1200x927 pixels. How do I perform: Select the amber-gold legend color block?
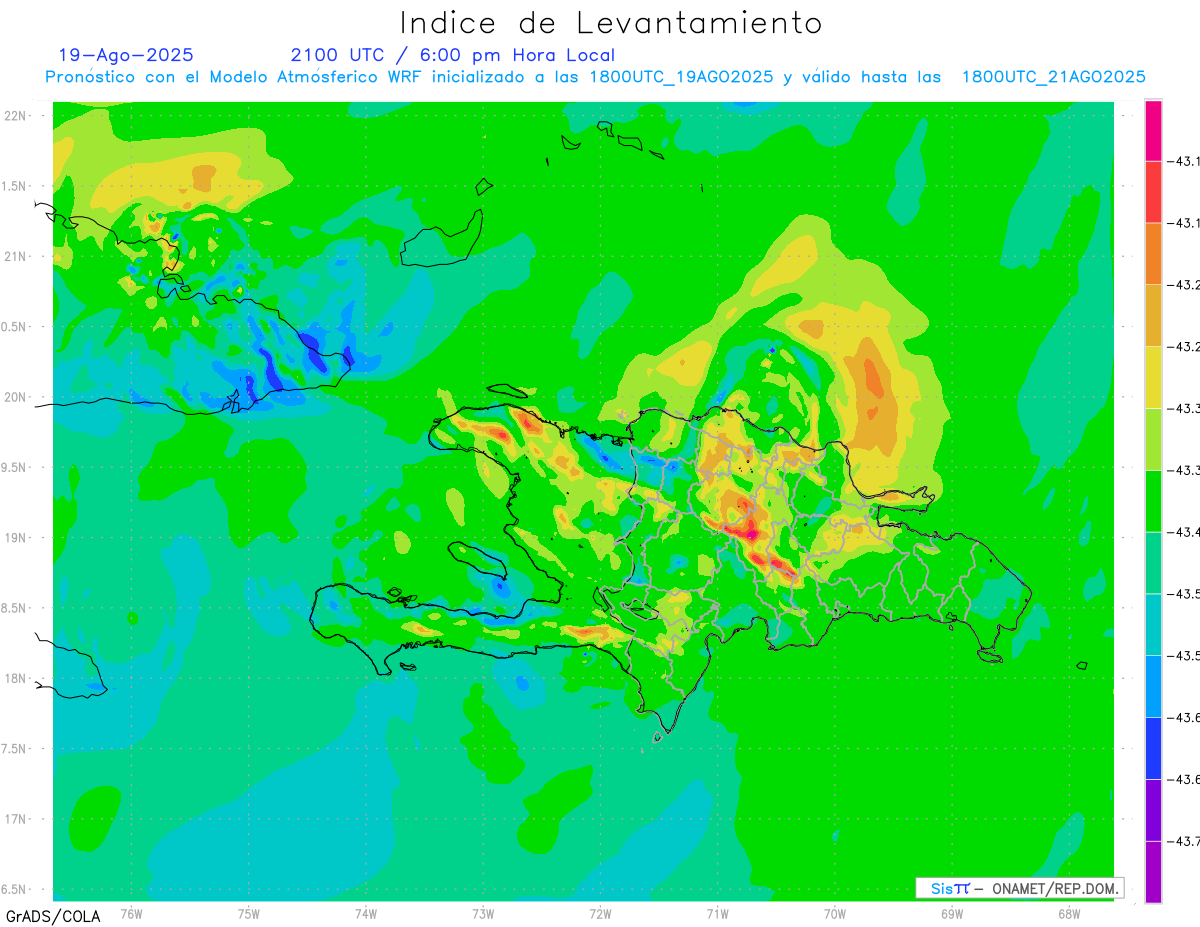1153,316
